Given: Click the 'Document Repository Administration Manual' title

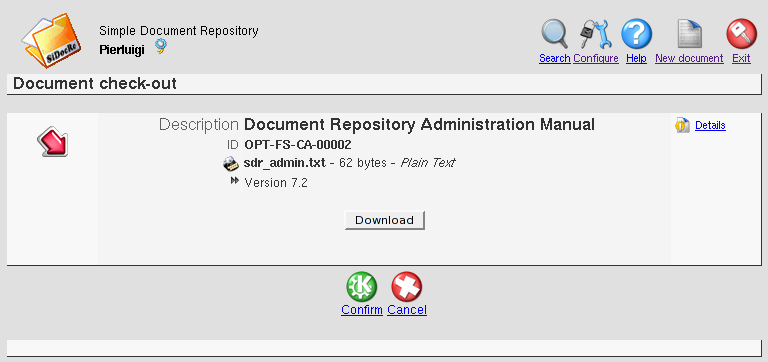Looking at the screenshot, I should pos(419,124).
